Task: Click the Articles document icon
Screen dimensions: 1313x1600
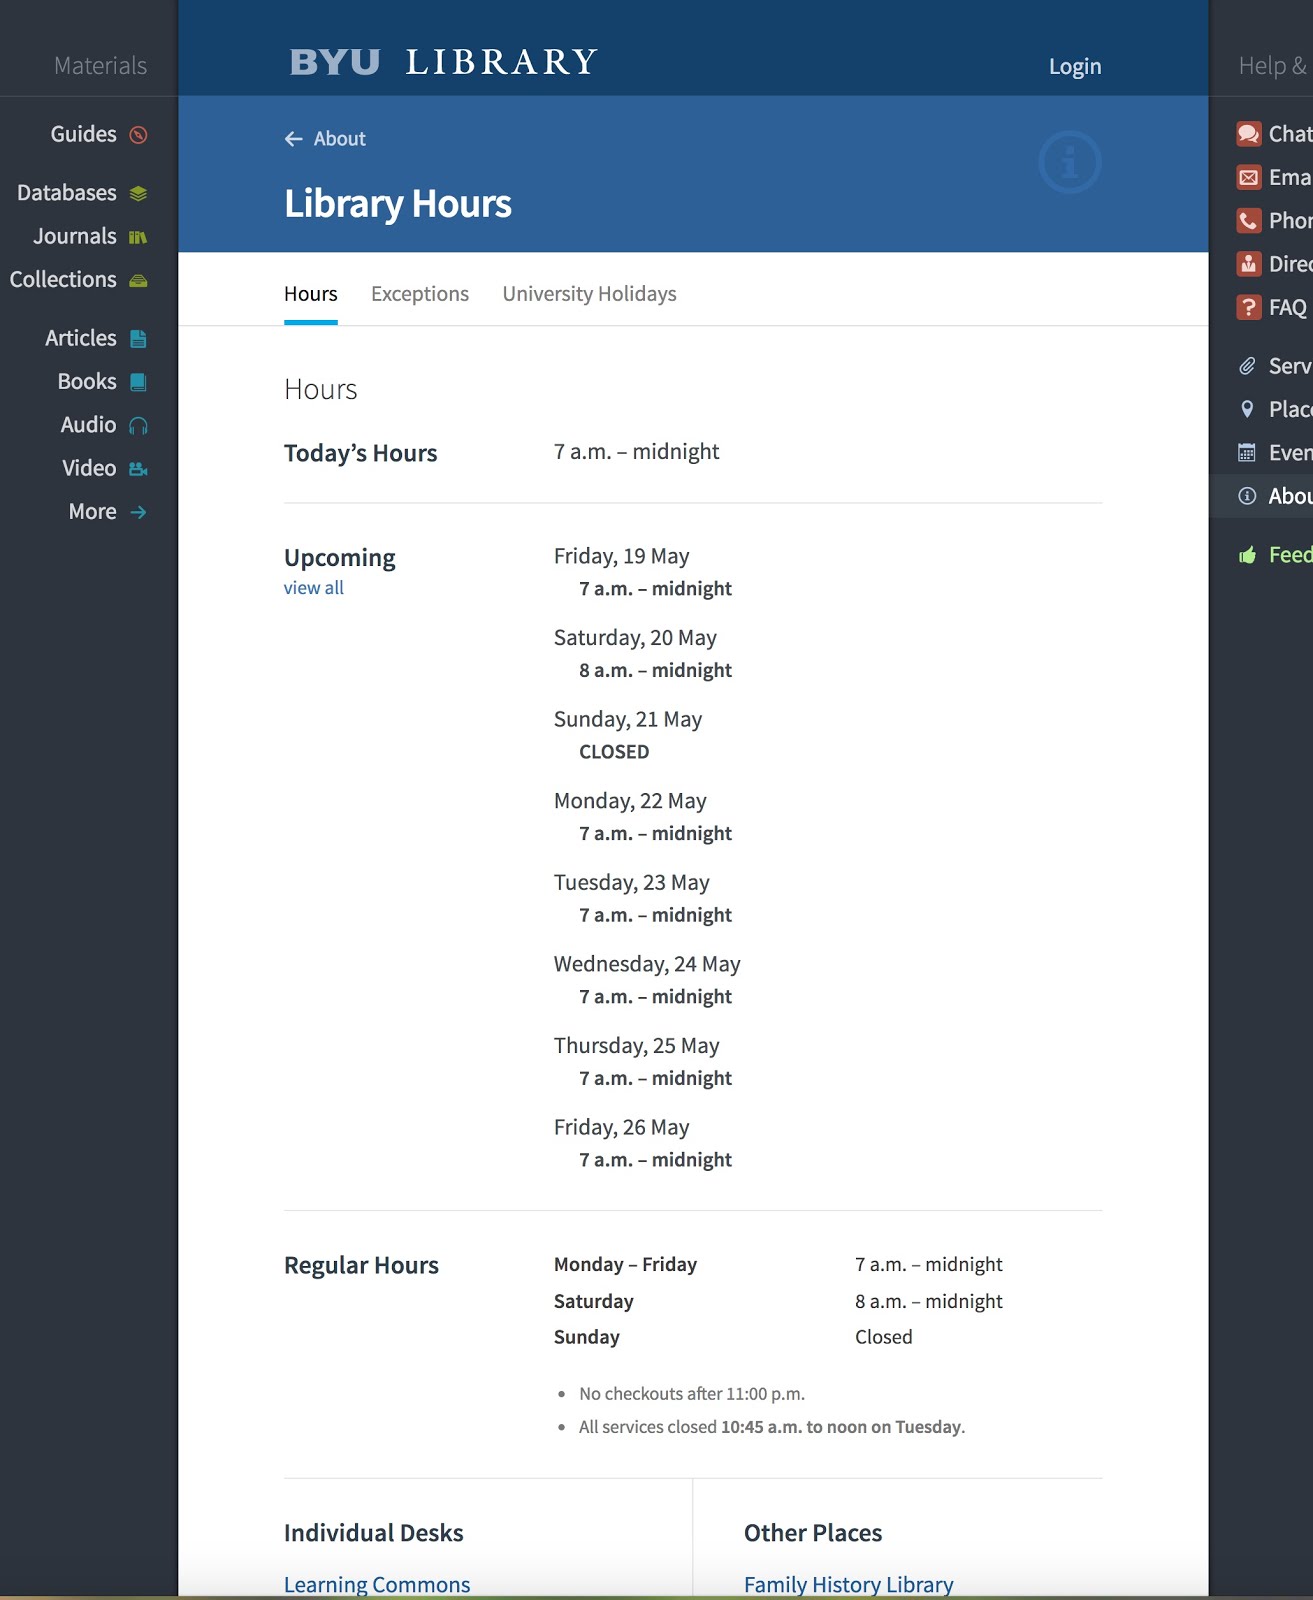Action: click(139, 339)
